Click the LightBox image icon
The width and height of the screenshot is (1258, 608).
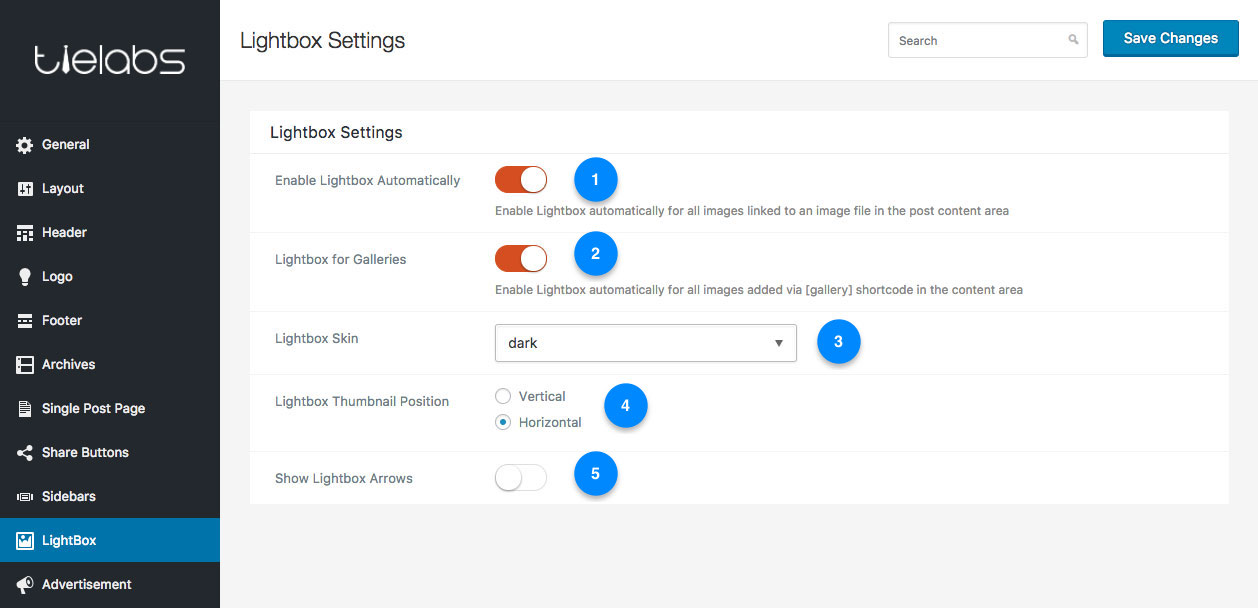(x=25, y=541)
